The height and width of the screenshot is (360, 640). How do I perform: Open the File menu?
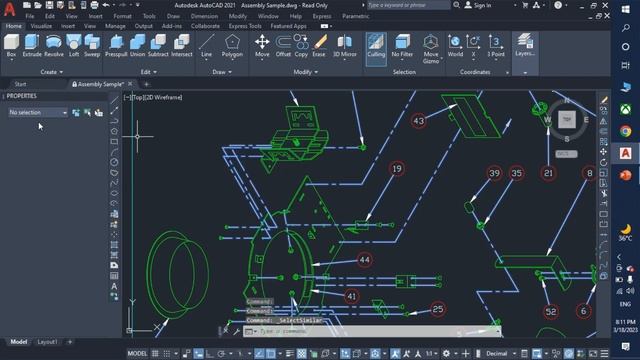click(30, 16)
